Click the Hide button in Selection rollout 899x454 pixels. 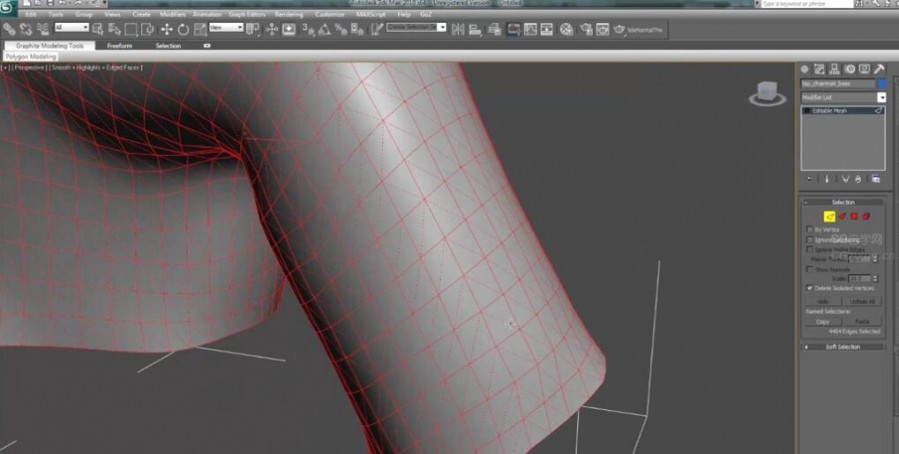click(823, 302)
